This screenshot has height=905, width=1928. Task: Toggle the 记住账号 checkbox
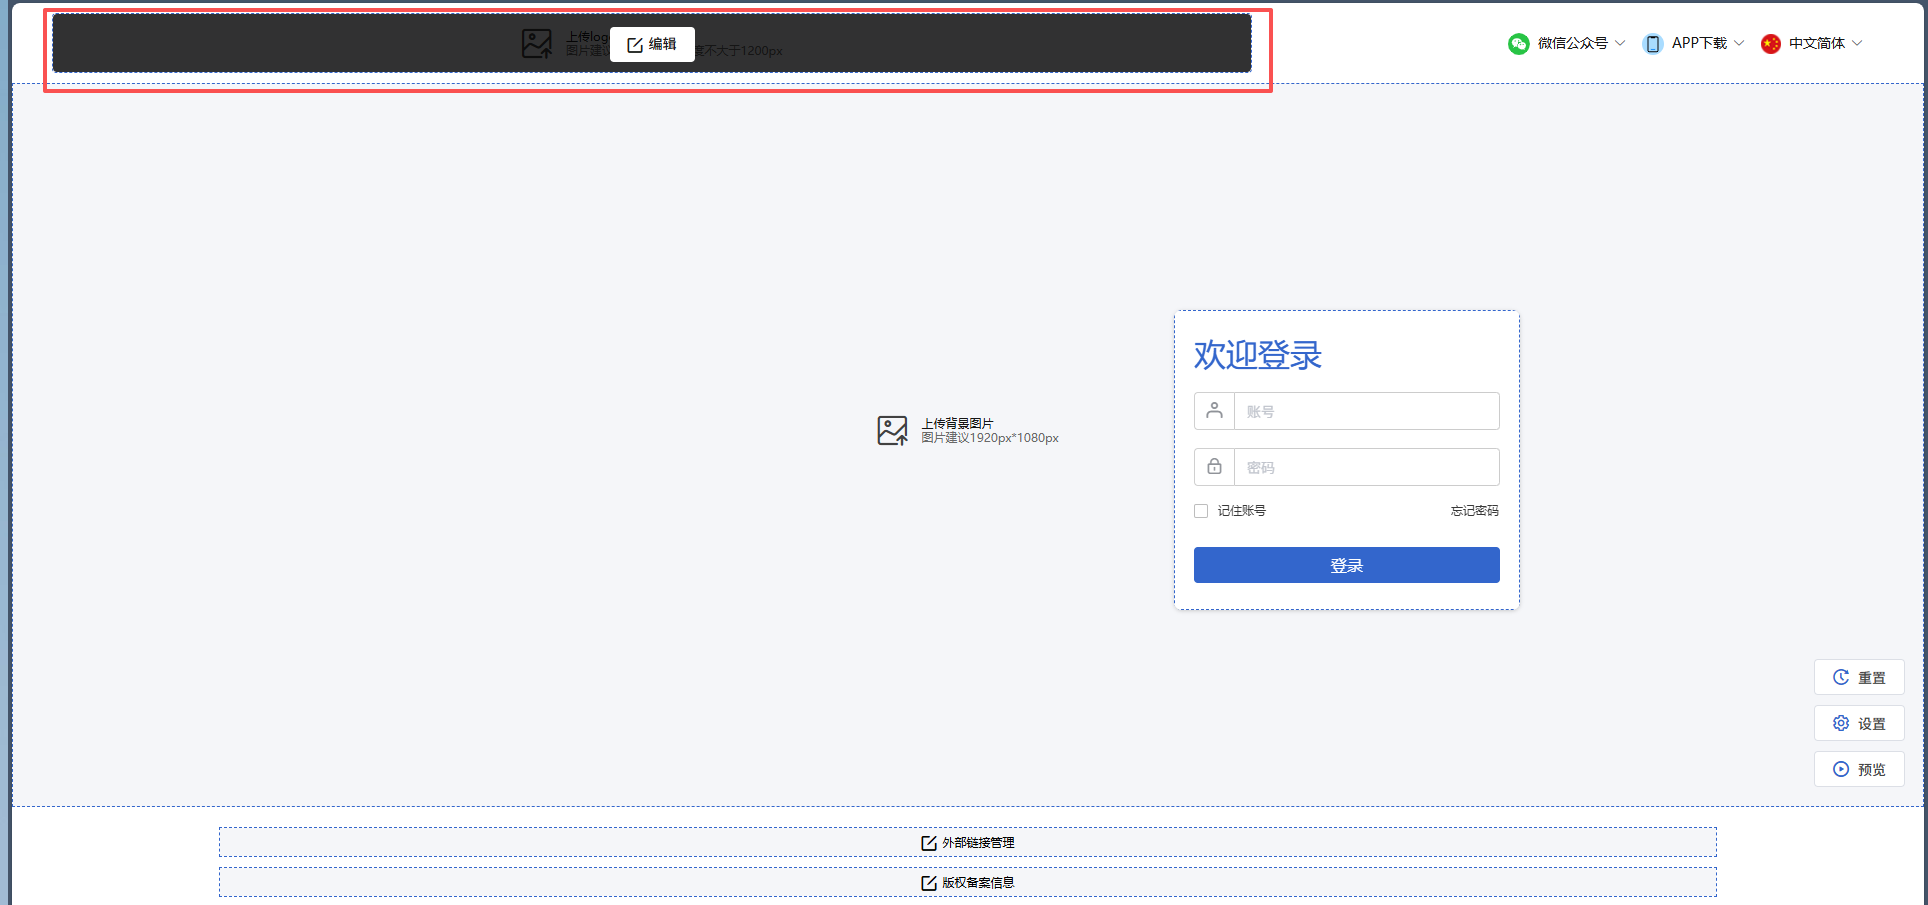point(1201,511)
